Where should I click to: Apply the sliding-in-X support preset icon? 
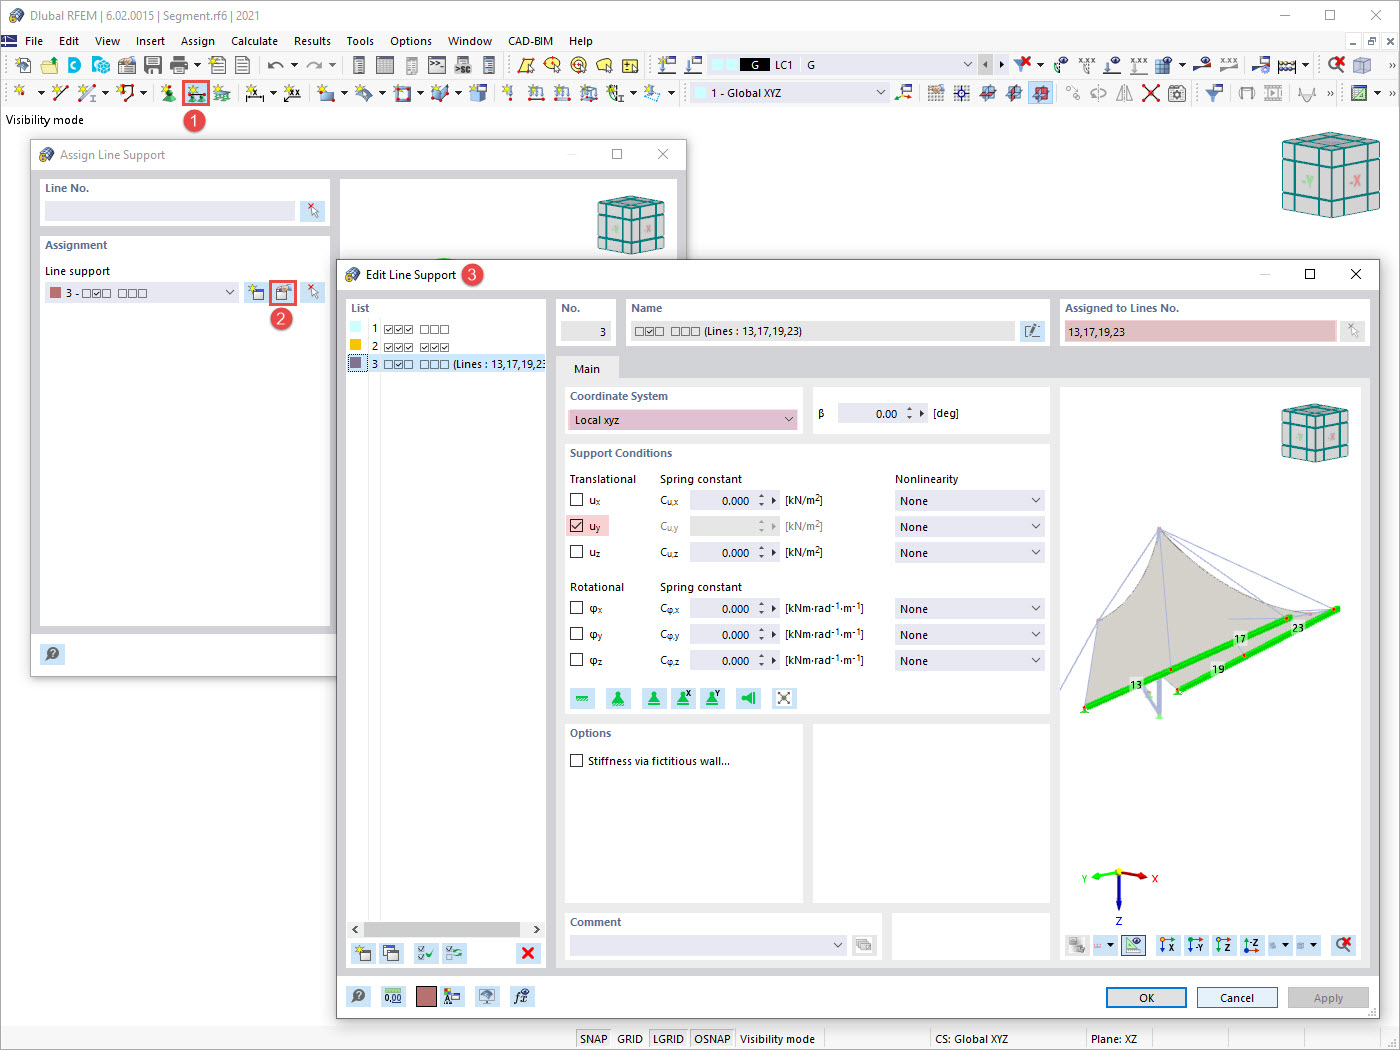click(x=684, y=698)
